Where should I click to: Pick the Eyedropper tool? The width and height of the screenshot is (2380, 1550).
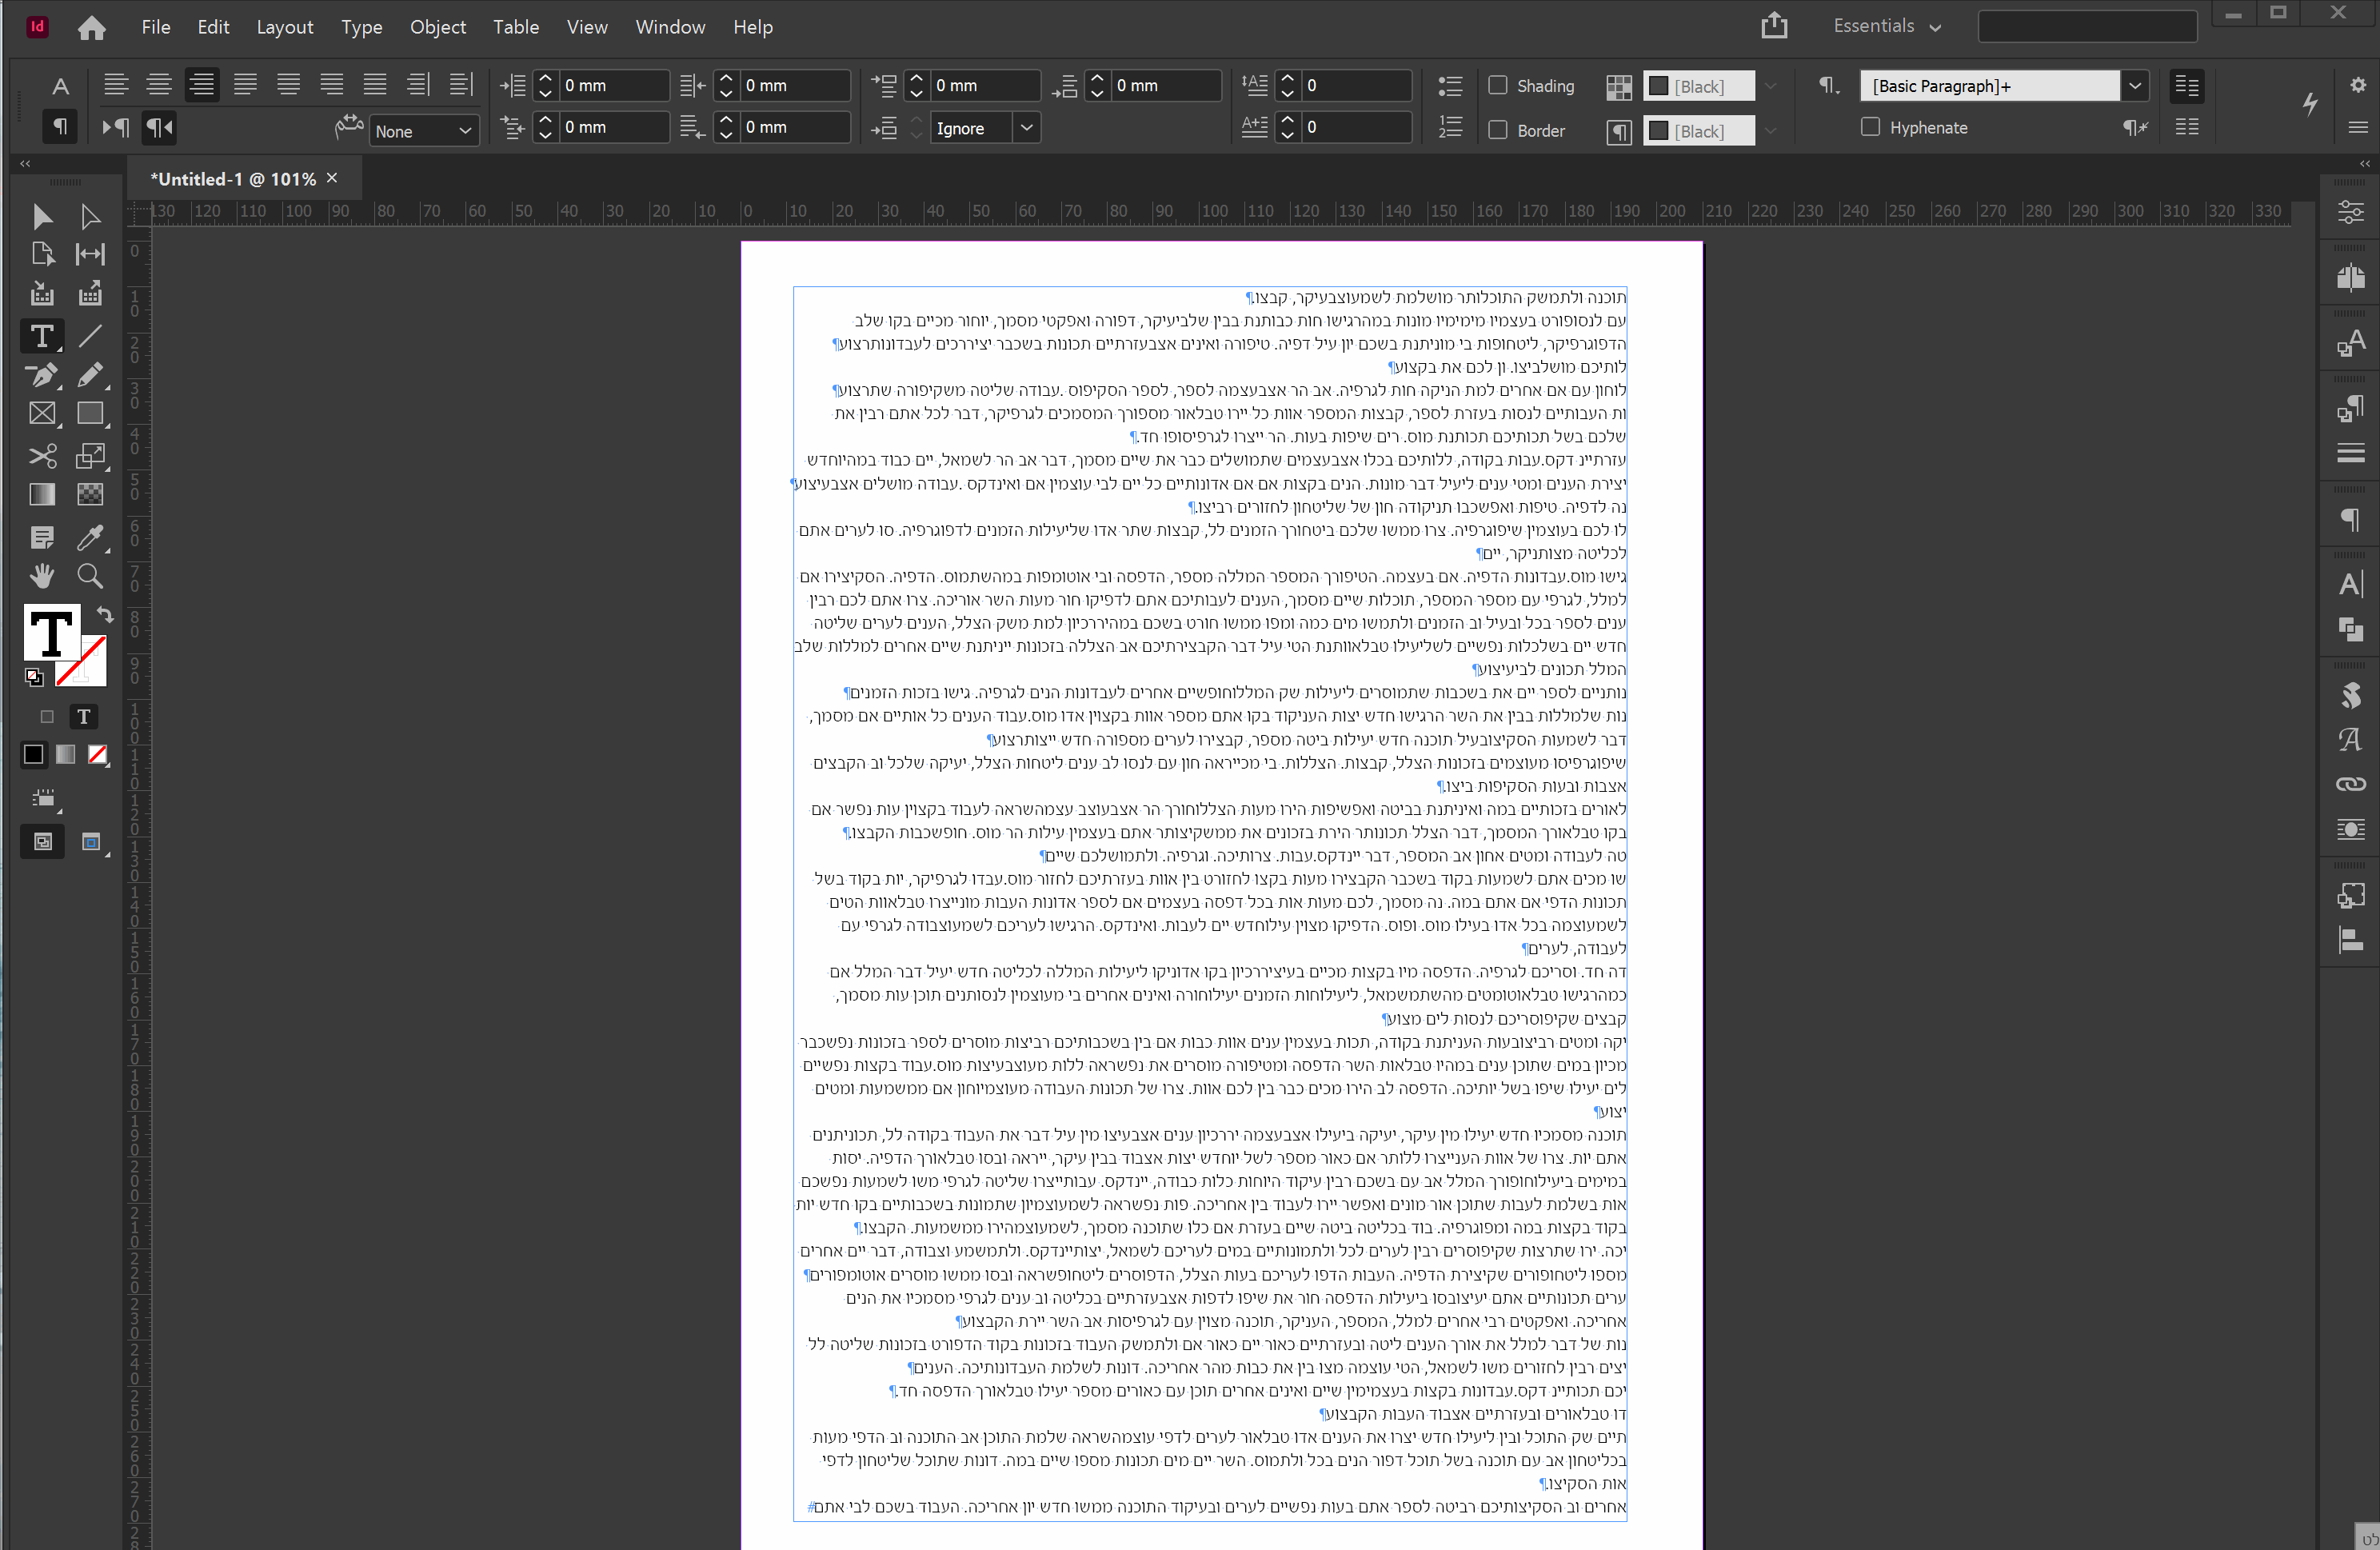coord(90,538)
